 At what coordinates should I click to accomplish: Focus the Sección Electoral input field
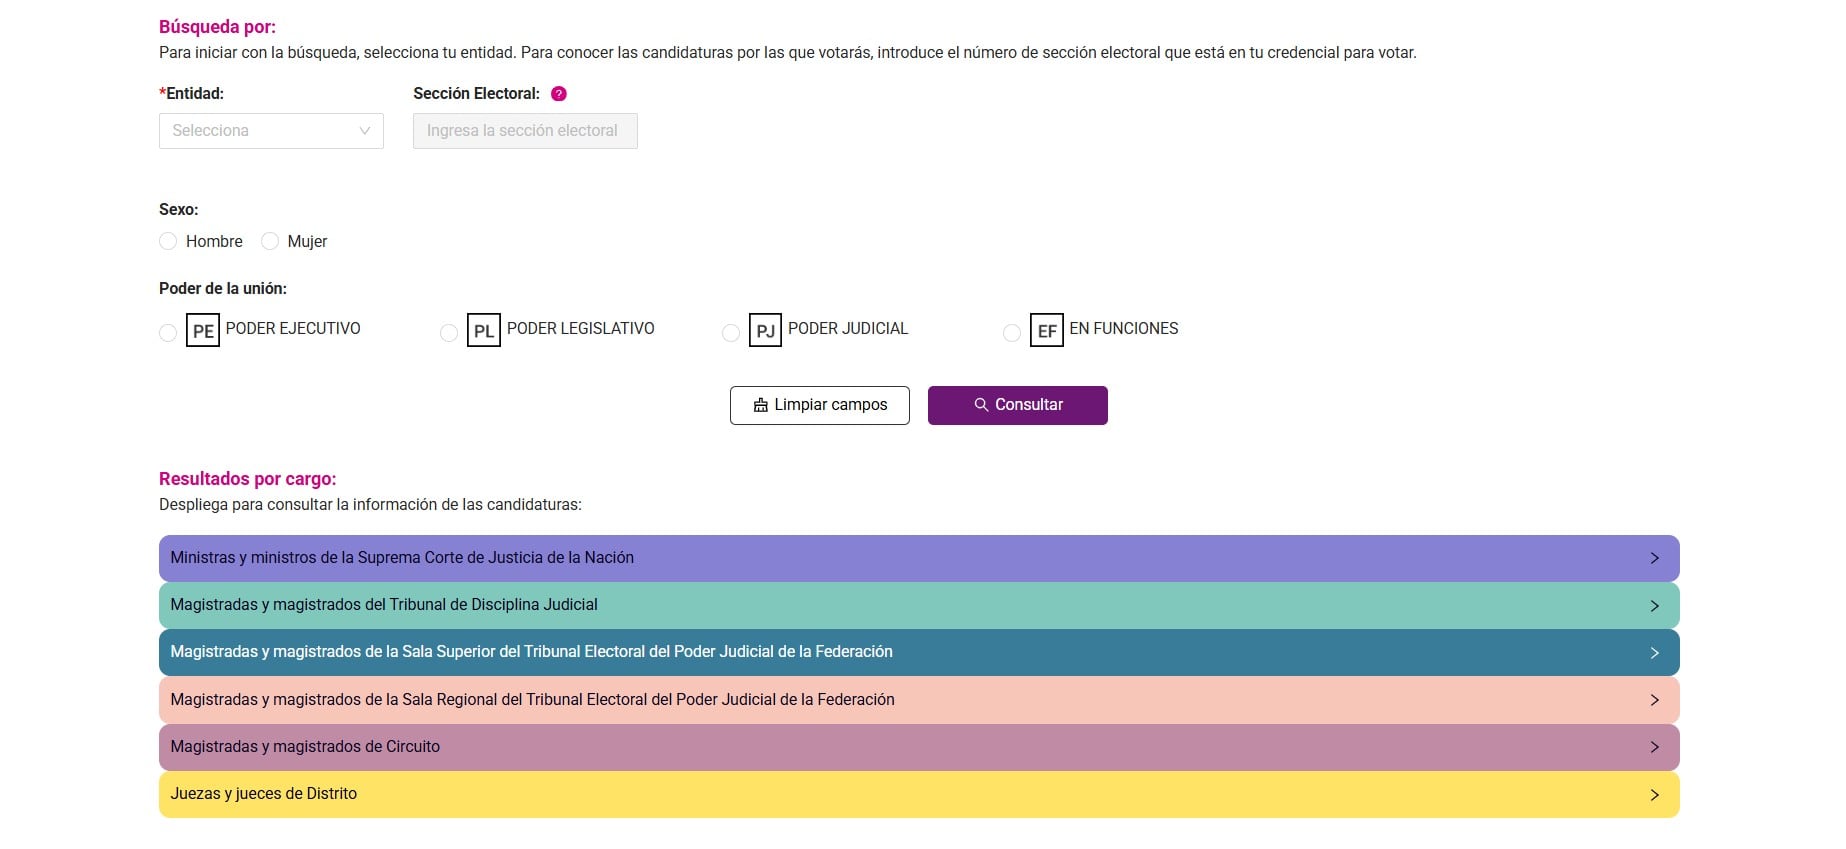525,131
